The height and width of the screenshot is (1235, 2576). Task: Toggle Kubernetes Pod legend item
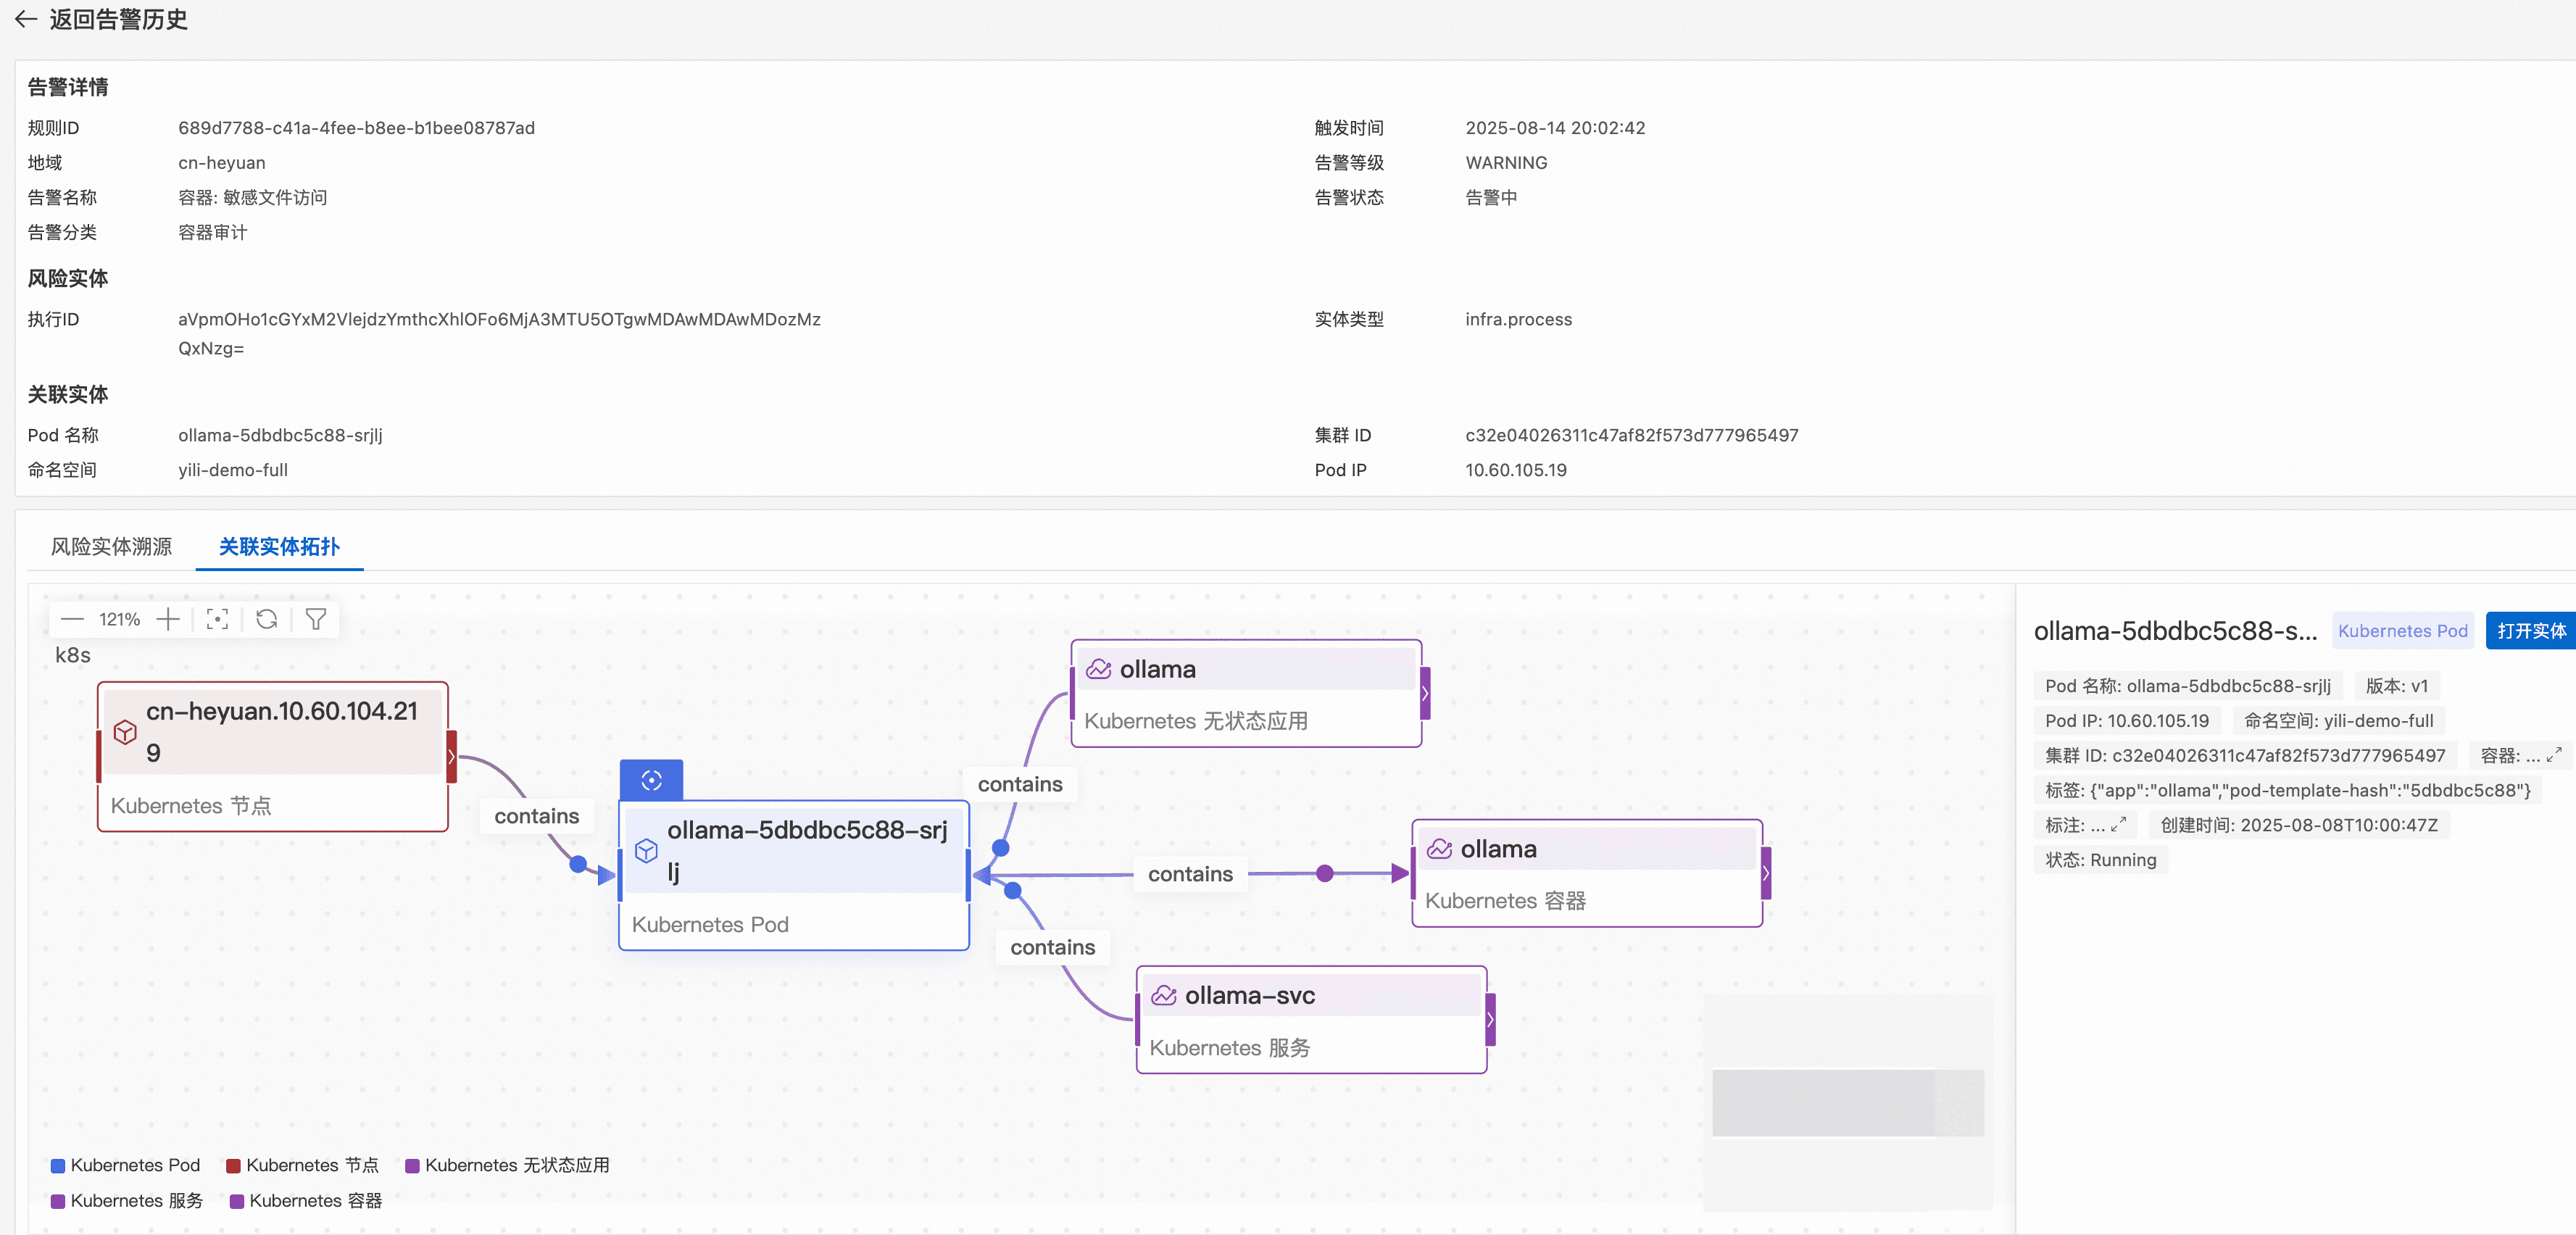[126, 1165]
